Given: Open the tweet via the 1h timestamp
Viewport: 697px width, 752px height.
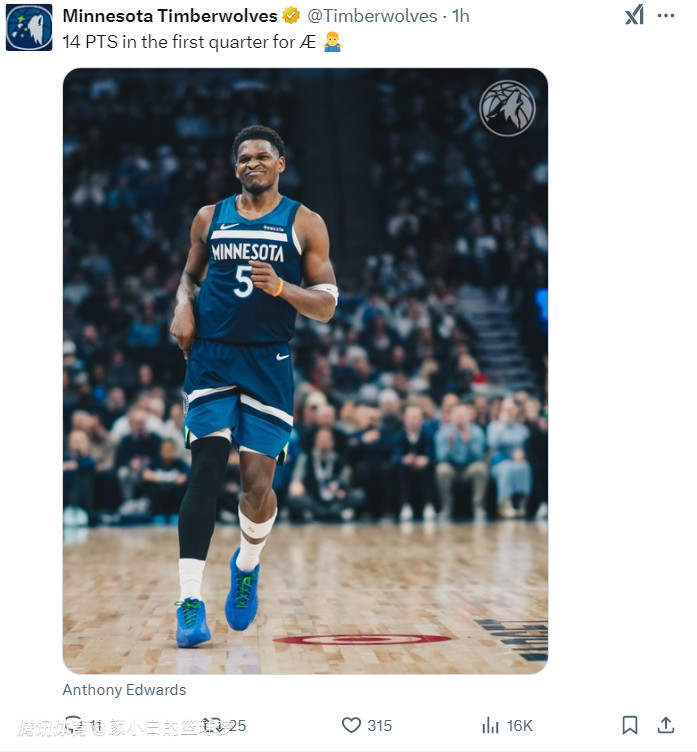Looking at the screenshot, I should 461,16.
